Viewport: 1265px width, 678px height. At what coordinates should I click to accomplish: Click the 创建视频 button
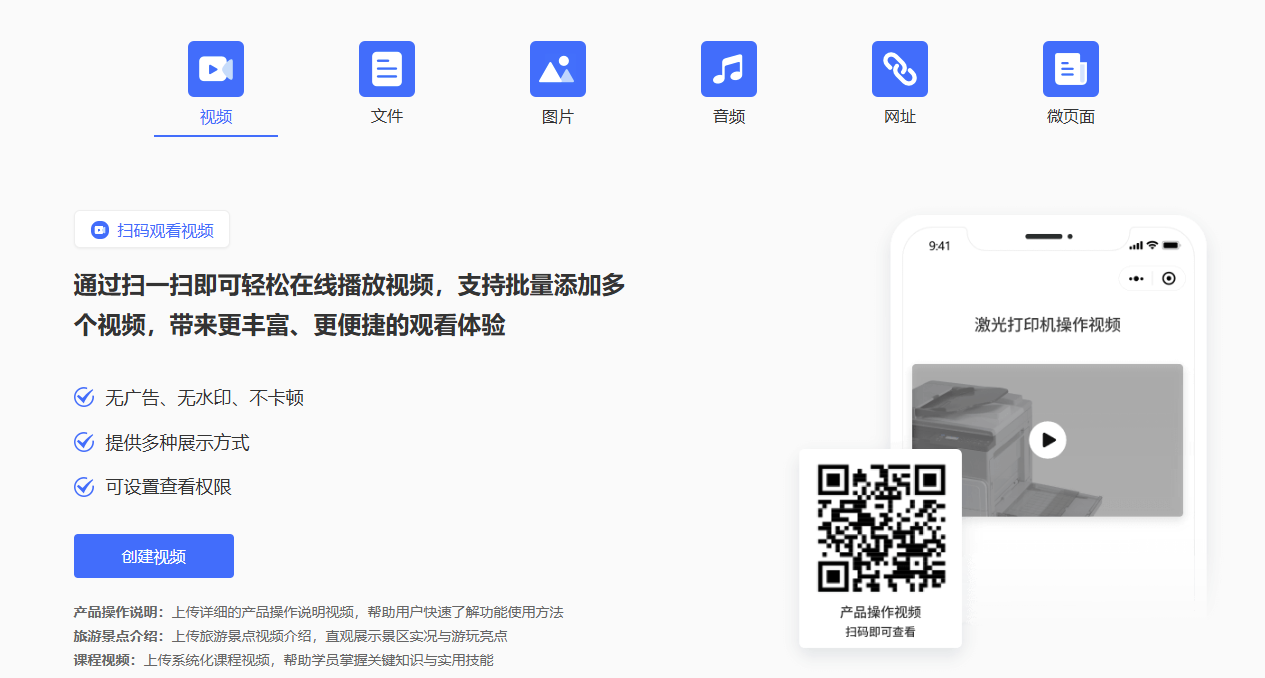(x=154, y=556)
